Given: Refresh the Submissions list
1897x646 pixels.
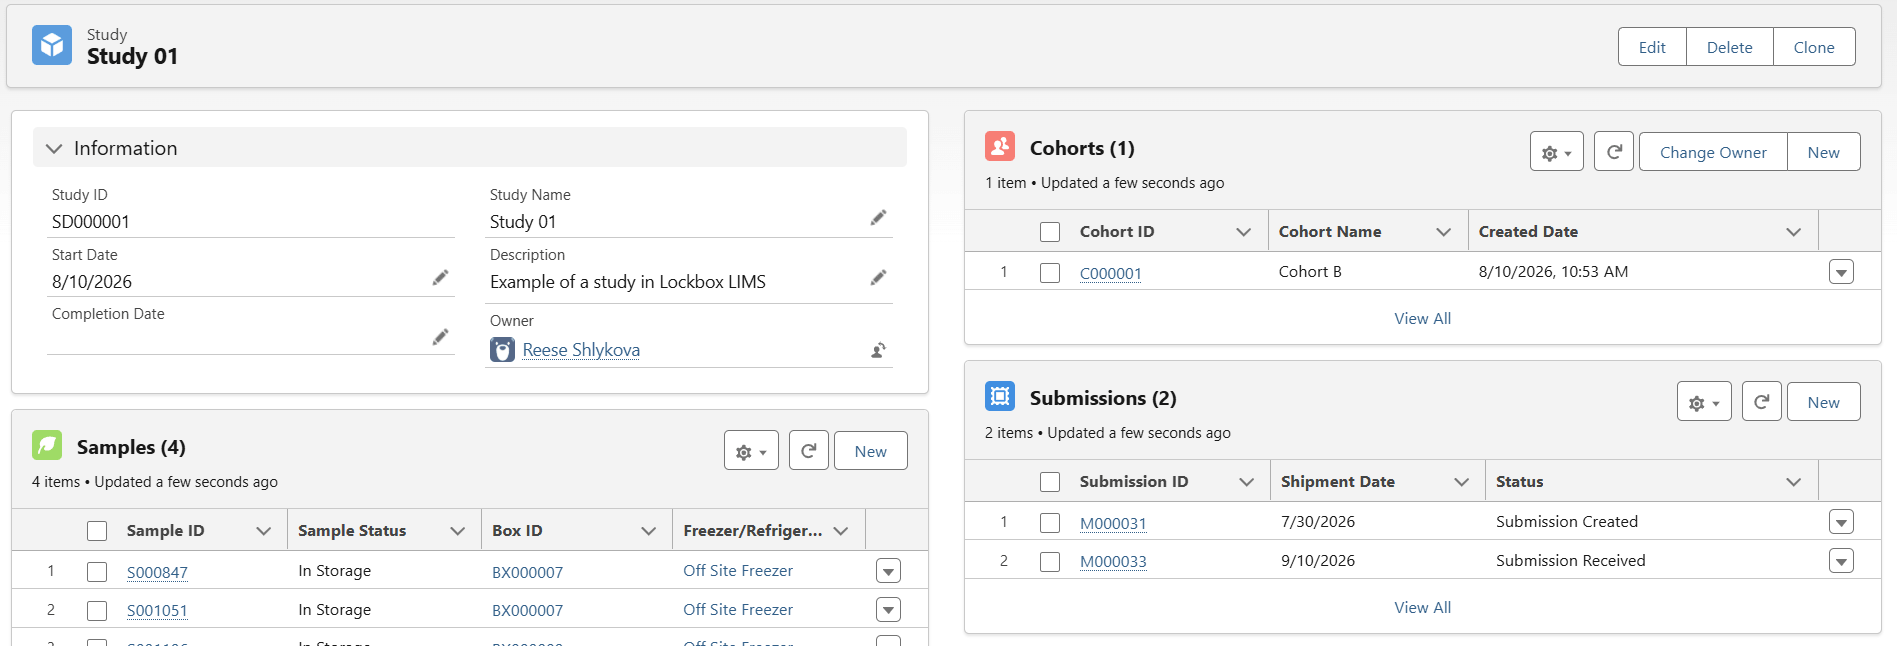Looking at the screenshot, I should point(1762,402).
